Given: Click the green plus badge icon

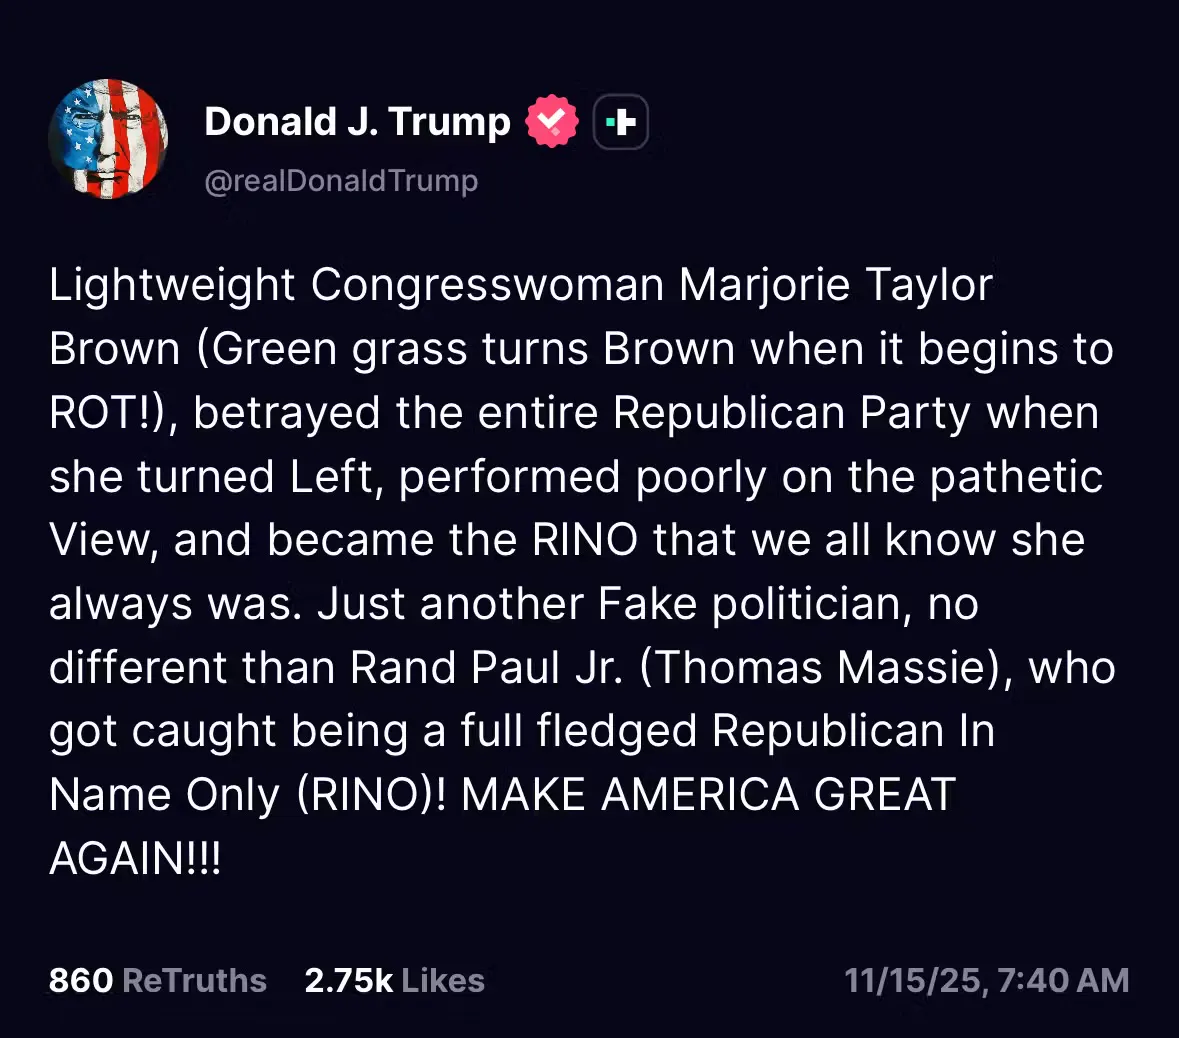Looking at the screenshot, I should [x=621, y=122].
